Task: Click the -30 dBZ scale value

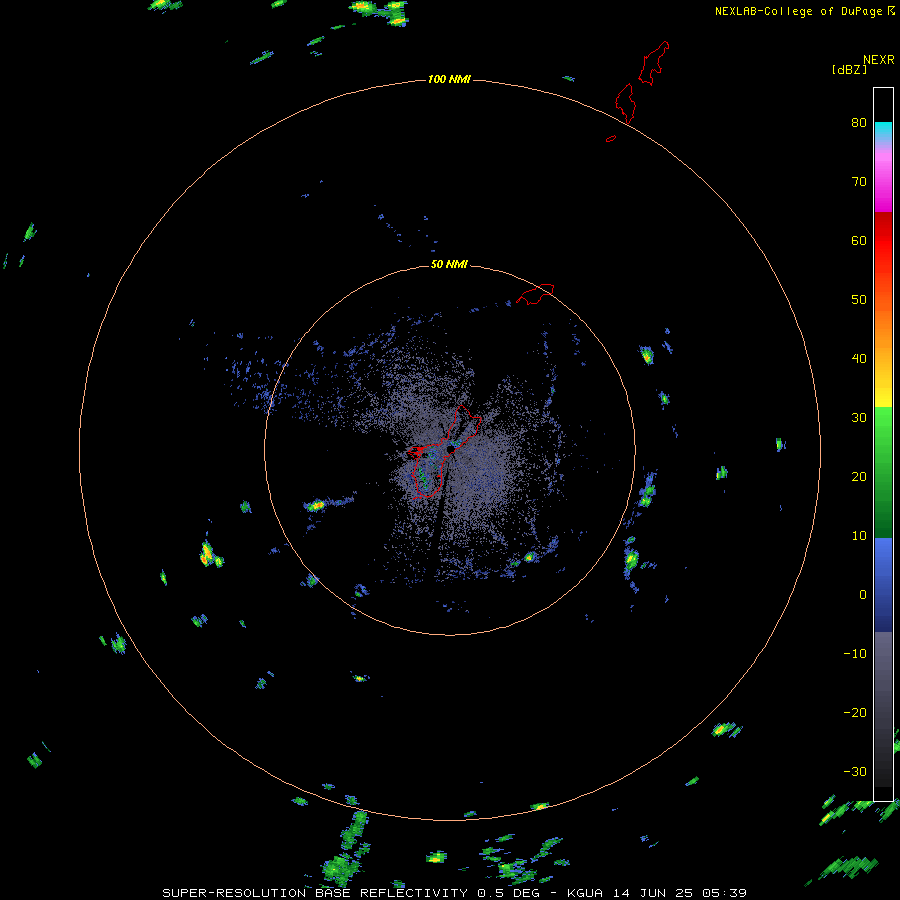Action: coord(855,772)
